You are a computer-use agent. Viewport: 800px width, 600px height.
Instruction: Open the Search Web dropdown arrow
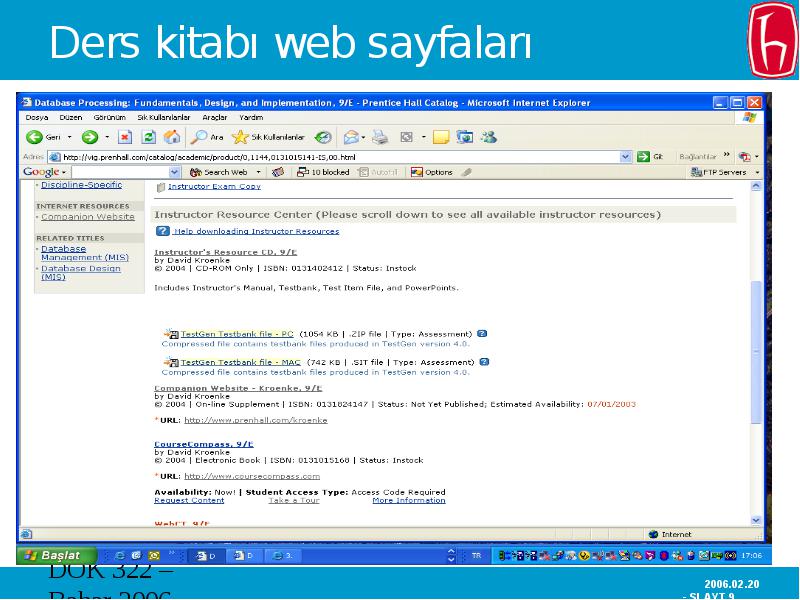(x=258, y=172)
